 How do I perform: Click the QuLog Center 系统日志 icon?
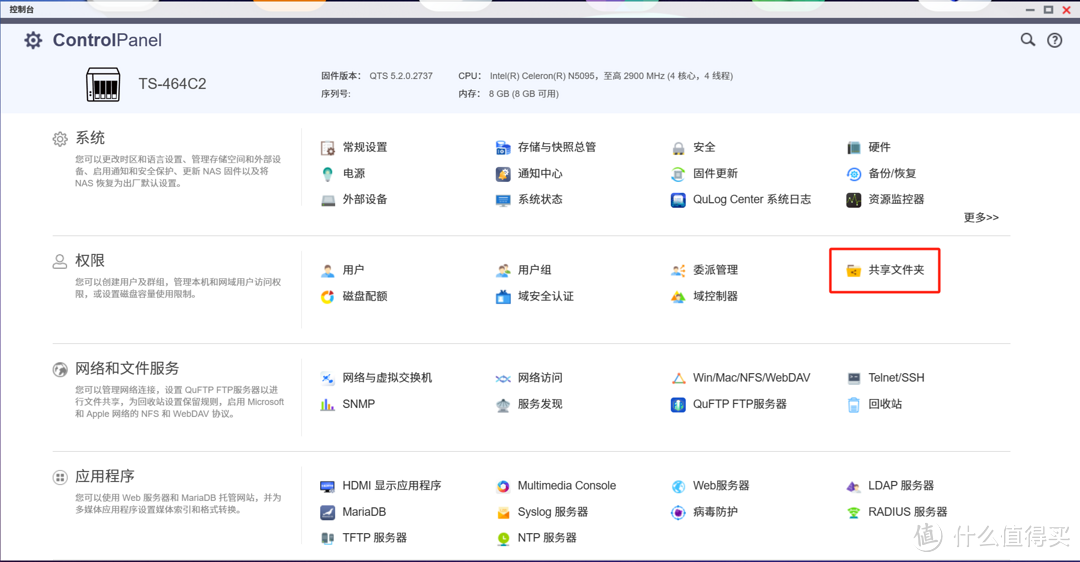click(x=678, y=200)
